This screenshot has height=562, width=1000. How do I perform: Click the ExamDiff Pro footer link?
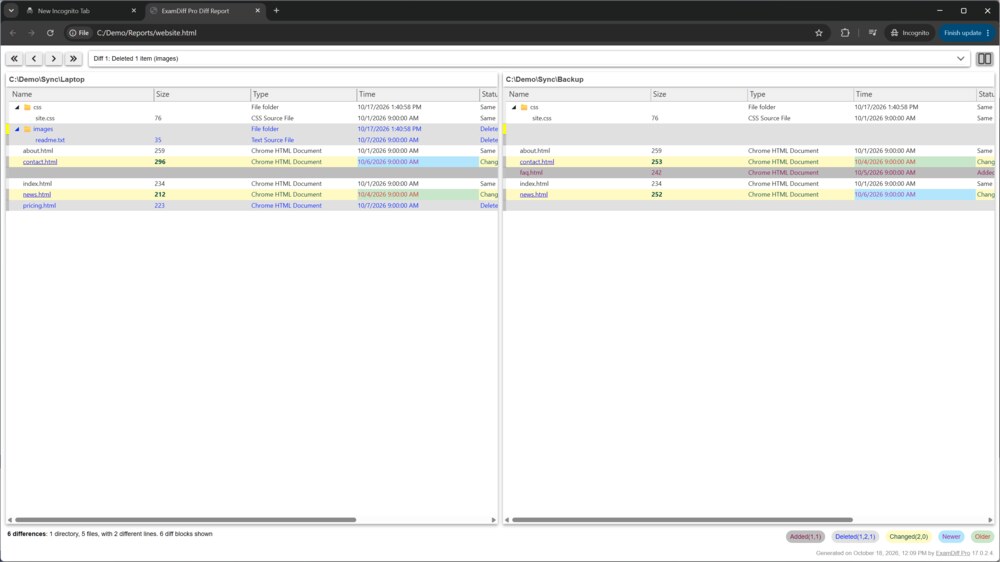coord(952,553)
